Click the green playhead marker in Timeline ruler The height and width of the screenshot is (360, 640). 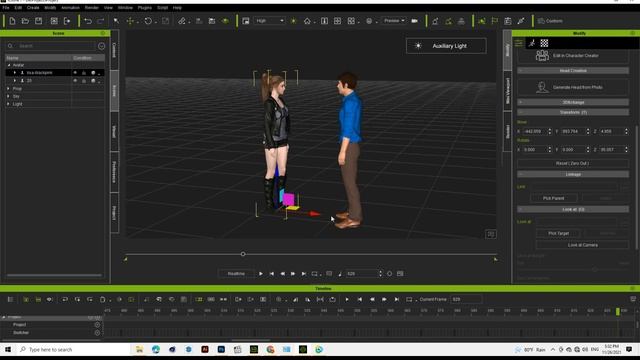618,311
